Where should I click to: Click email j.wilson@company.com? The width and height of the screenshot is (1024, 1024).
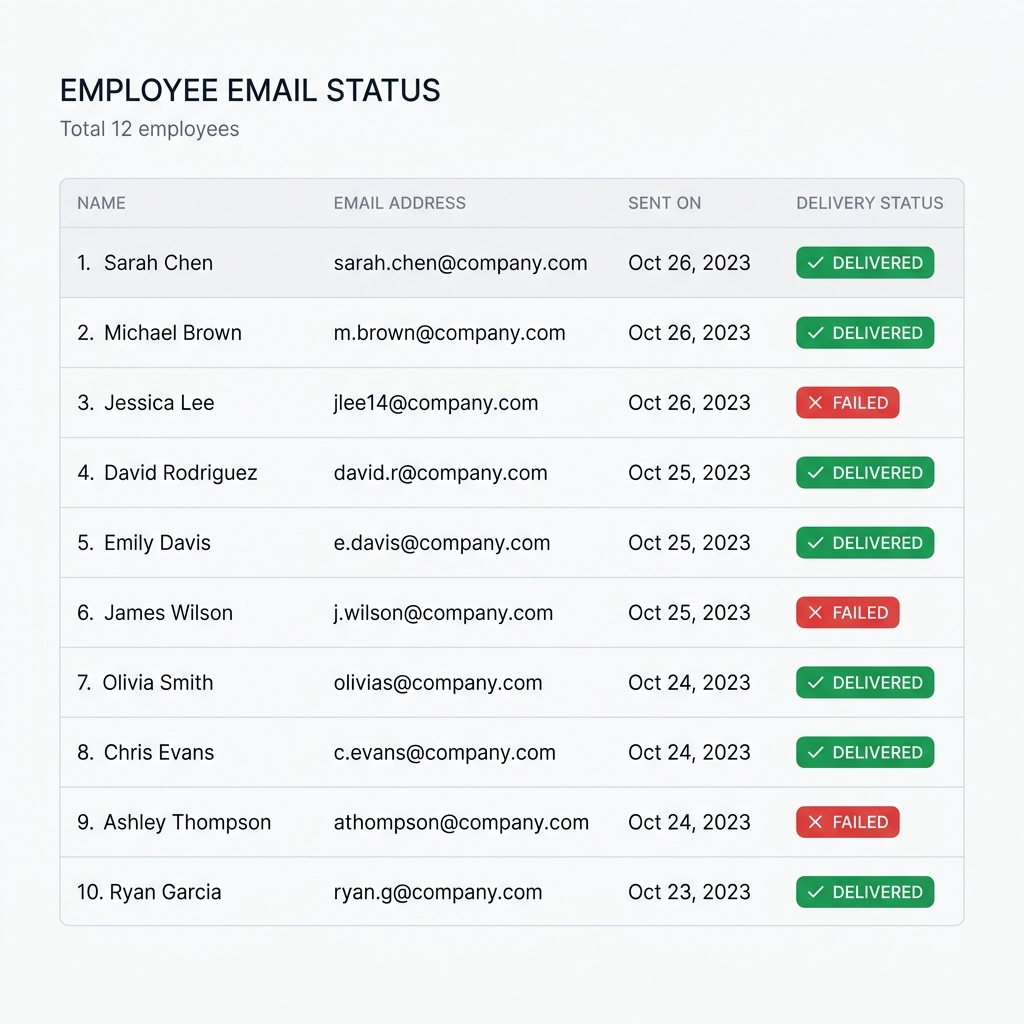(443, 613)
